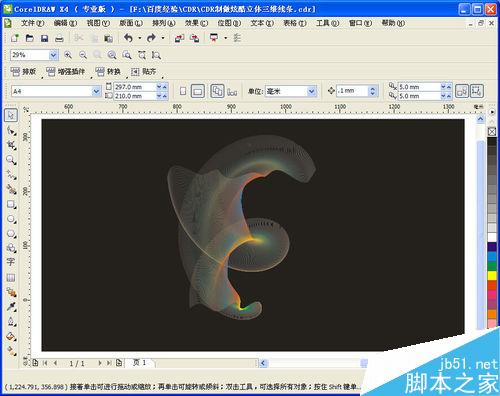Viewport: 500px width, 396px height.
Task: Click the 增强插件 toolbar button
Action: click(x=65, y=71)
